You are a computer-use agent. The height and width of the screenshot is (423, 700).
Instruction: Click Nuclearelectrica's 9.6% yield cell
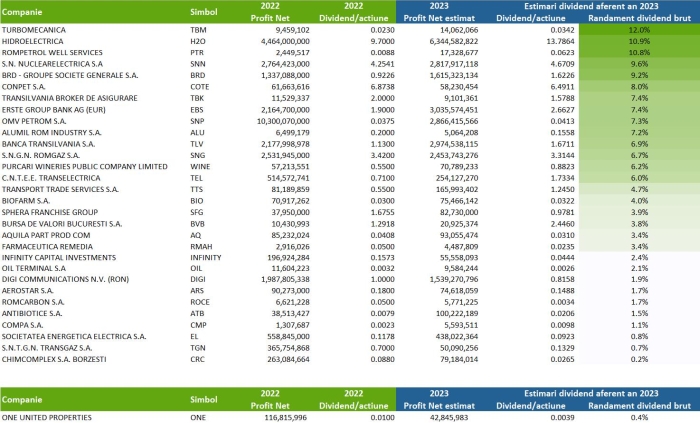tap(639, 64)
